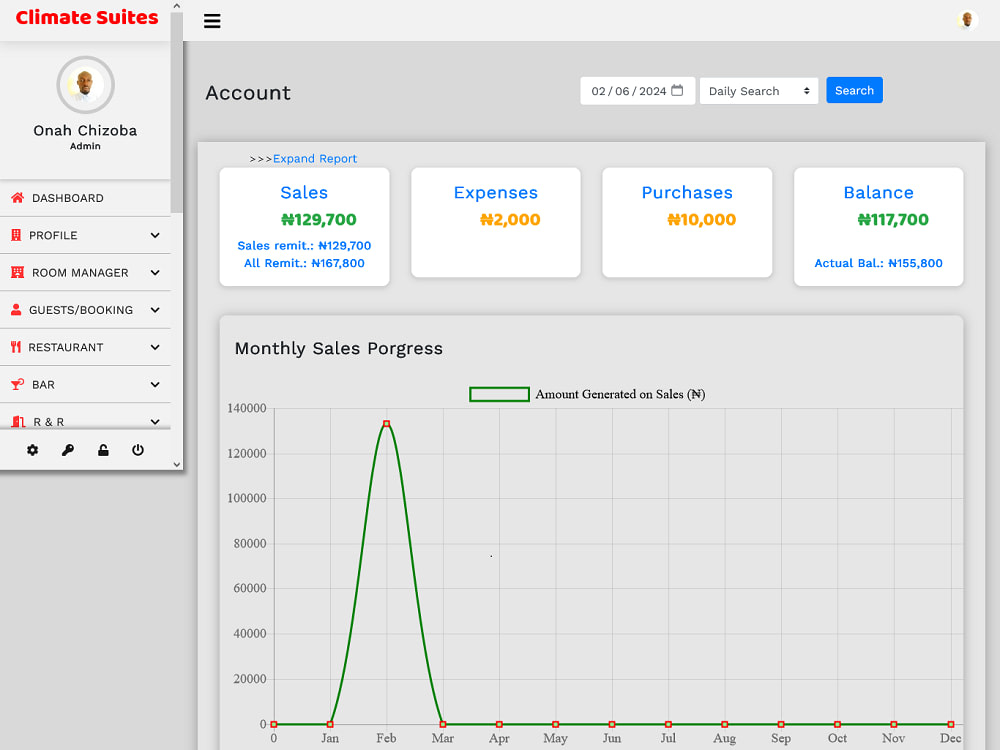The height and width of the screenshot is (750, 1000).
Task: Expand the R & R chevron
Action: [x=155, y=422]
